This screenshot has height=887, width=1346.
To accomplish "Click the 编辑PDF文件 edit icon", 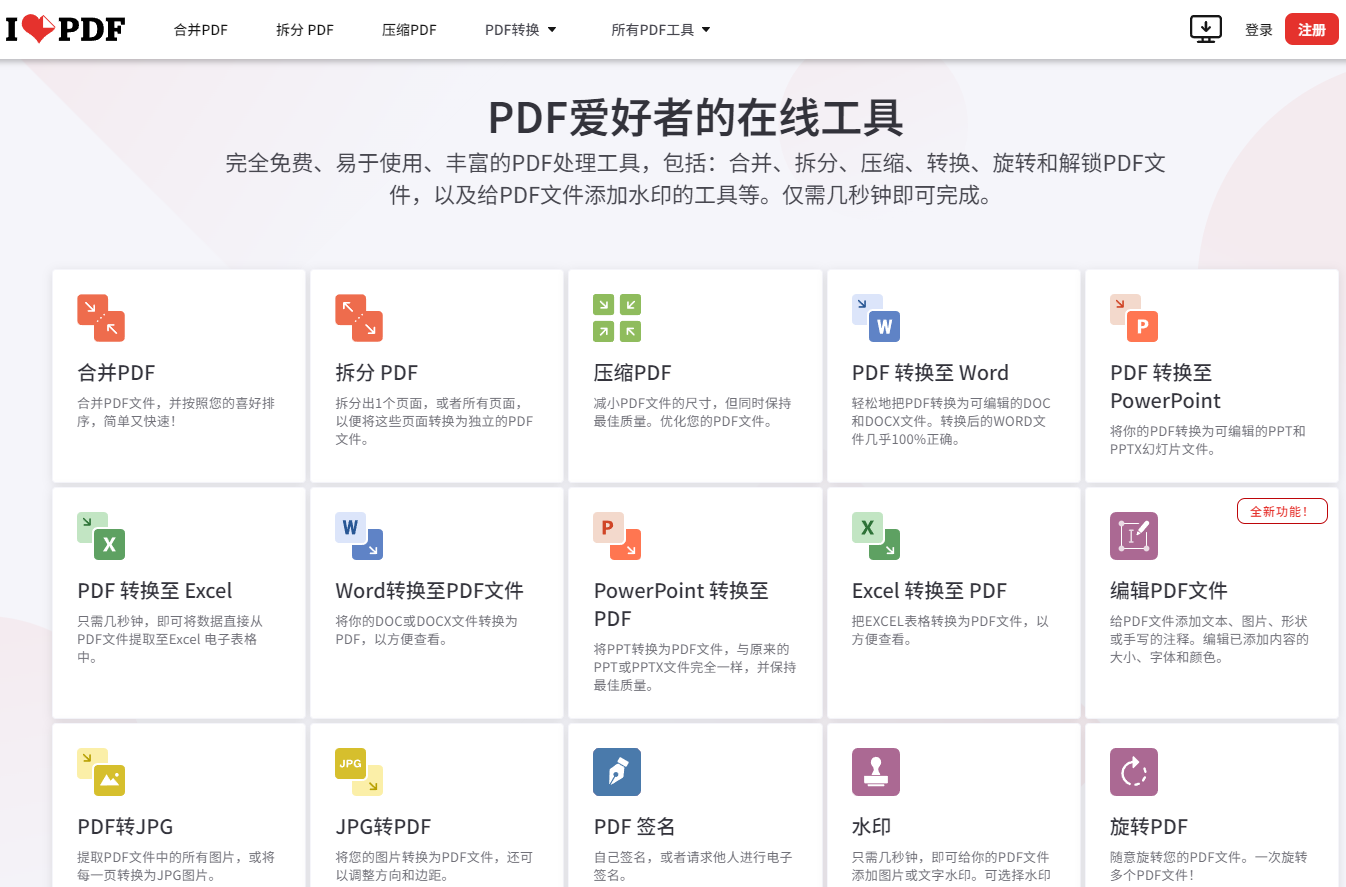I will [x=1134, y=536].
